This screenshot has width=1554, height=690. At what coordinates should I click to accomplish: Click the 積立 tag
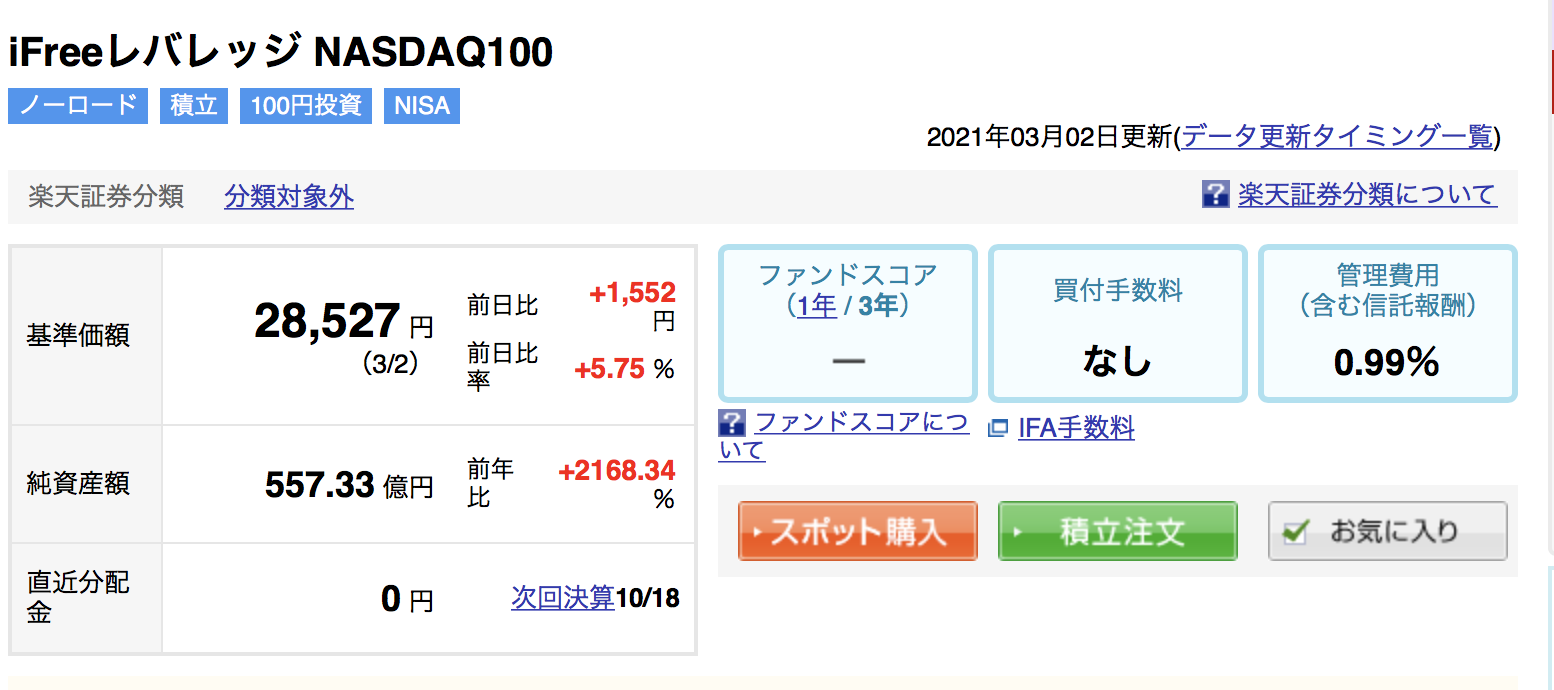194,106
